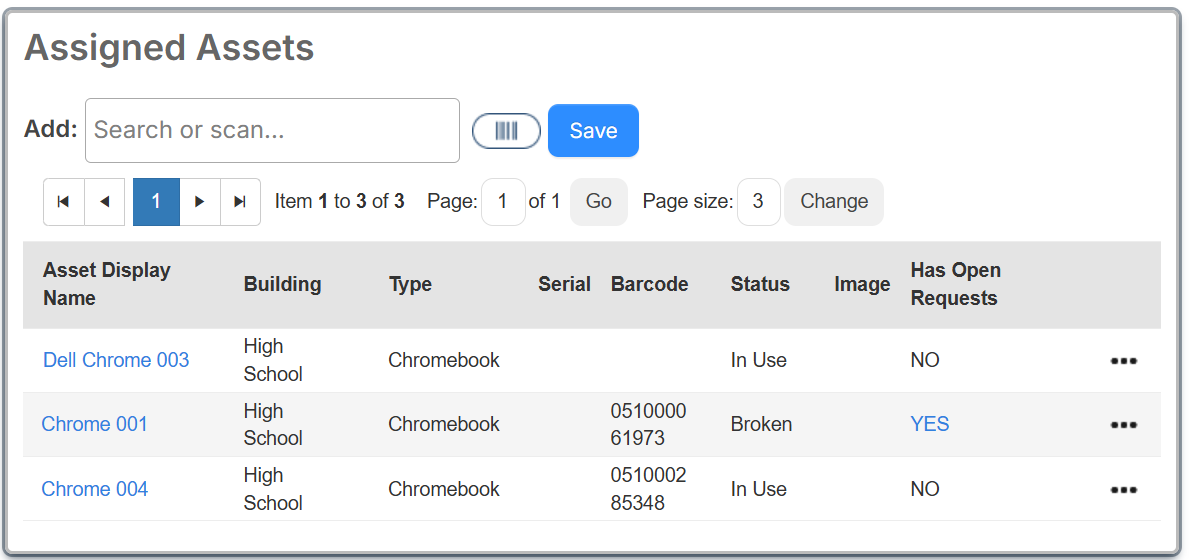Click the Image column header
This screenshot has width=1189, height=560.
862,284
